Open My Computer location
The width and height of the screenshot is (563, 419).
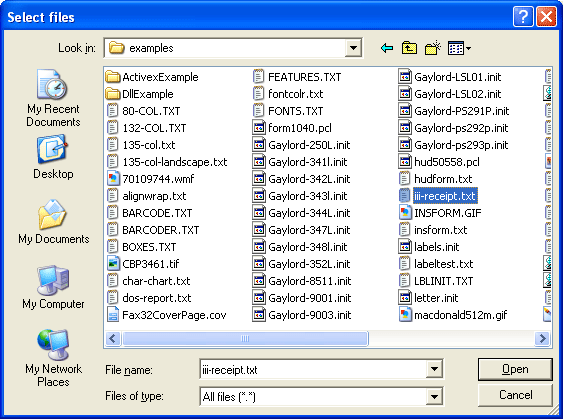(53, 287)
